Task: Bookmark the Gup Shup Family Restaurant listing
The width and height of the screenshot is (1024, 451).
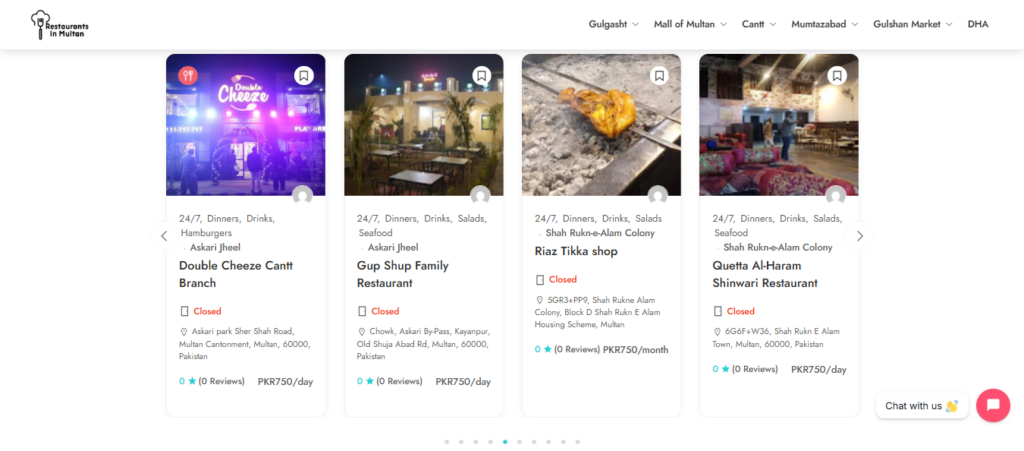Action: [x=481, y=75]
